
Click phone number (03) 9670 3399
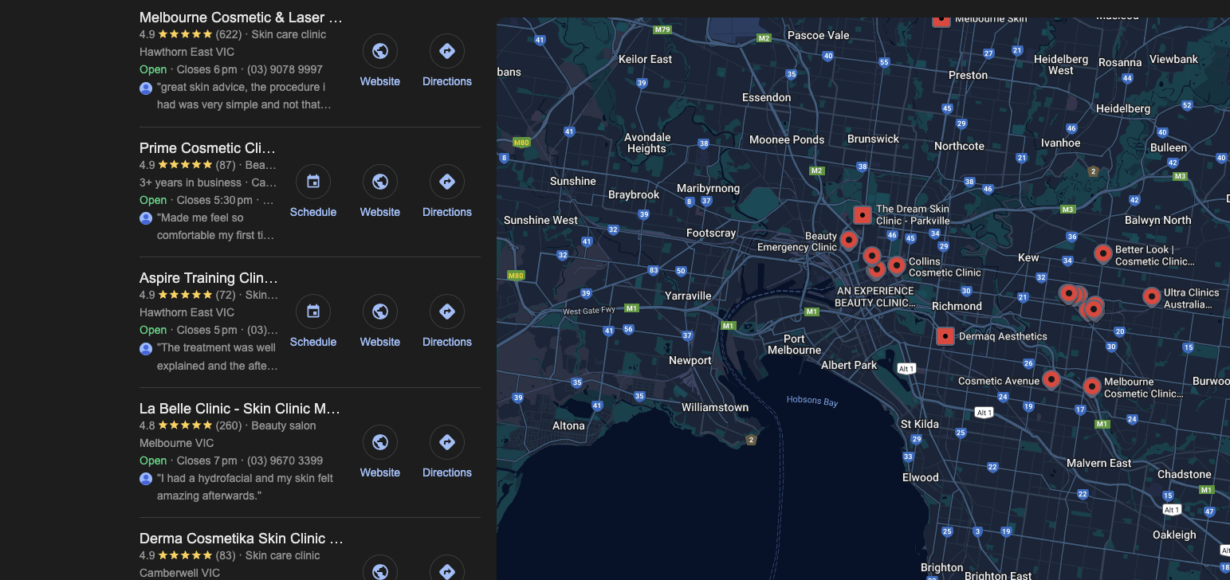[x=291, y=460]
